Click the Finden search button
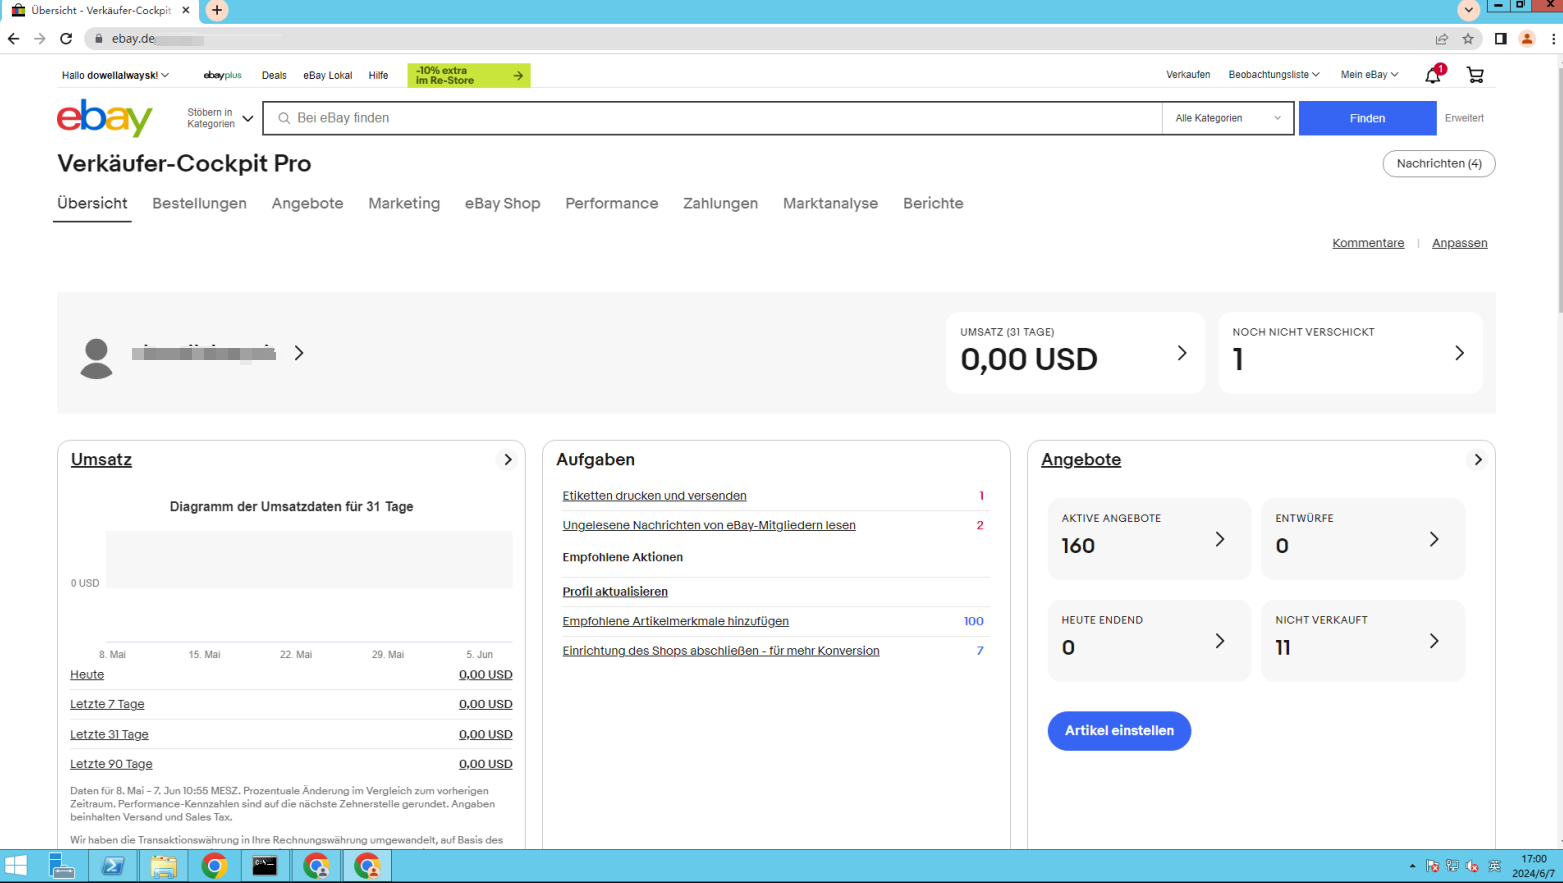Viewport: 1563px width, 883px height. (x=1367, y=118)
